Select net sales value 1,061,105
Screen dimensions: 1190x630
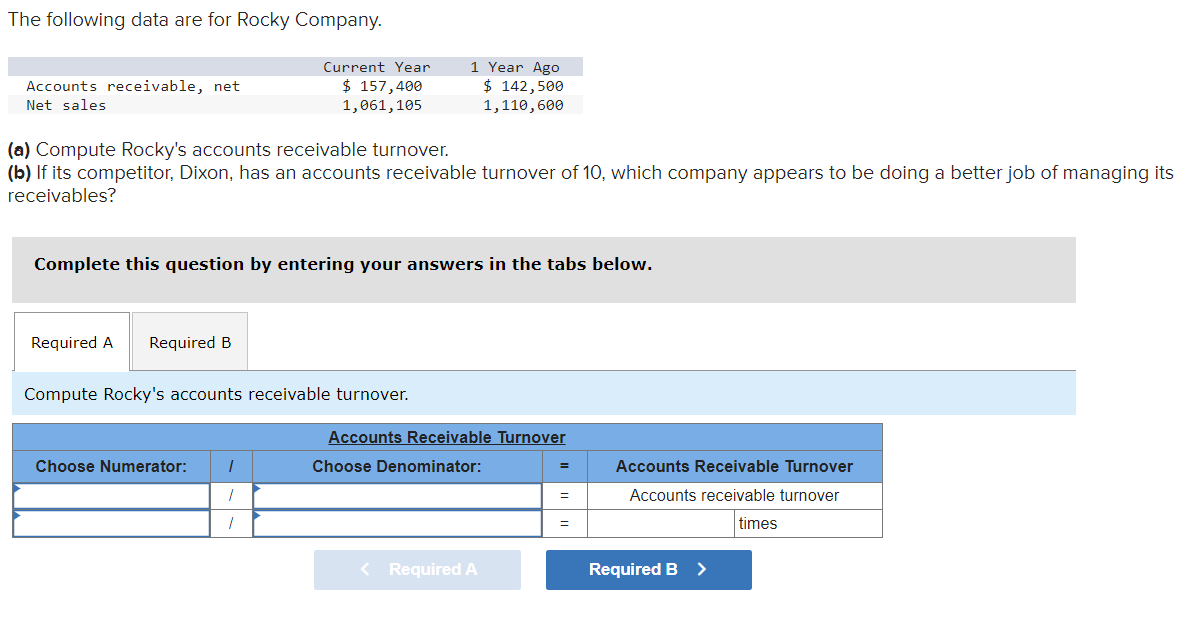[382, 106]
